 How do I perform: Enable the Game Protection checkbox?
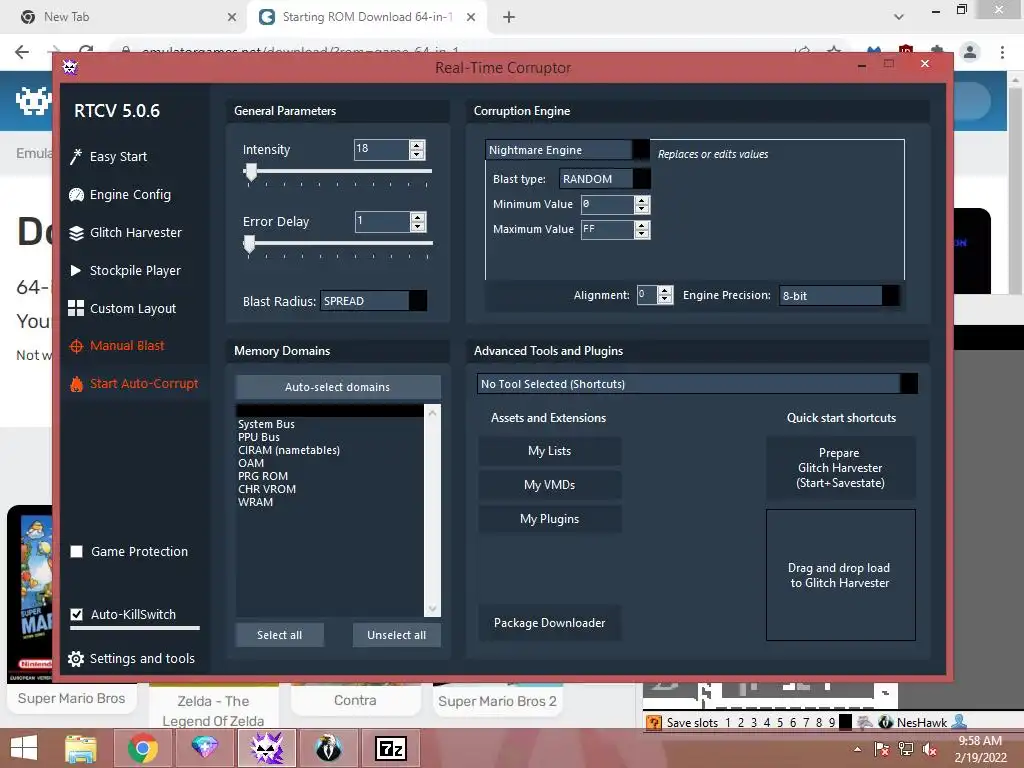(76, 552)
